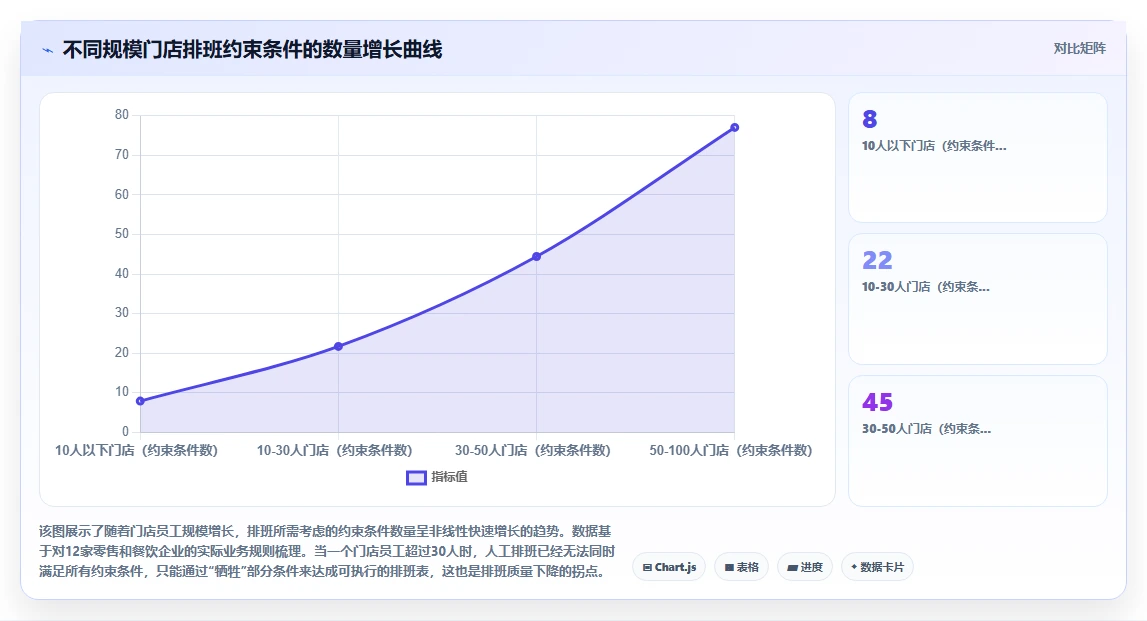Click the icon inside the Chart.js tag
1147x621 pixels.
[x=647, y=567]
